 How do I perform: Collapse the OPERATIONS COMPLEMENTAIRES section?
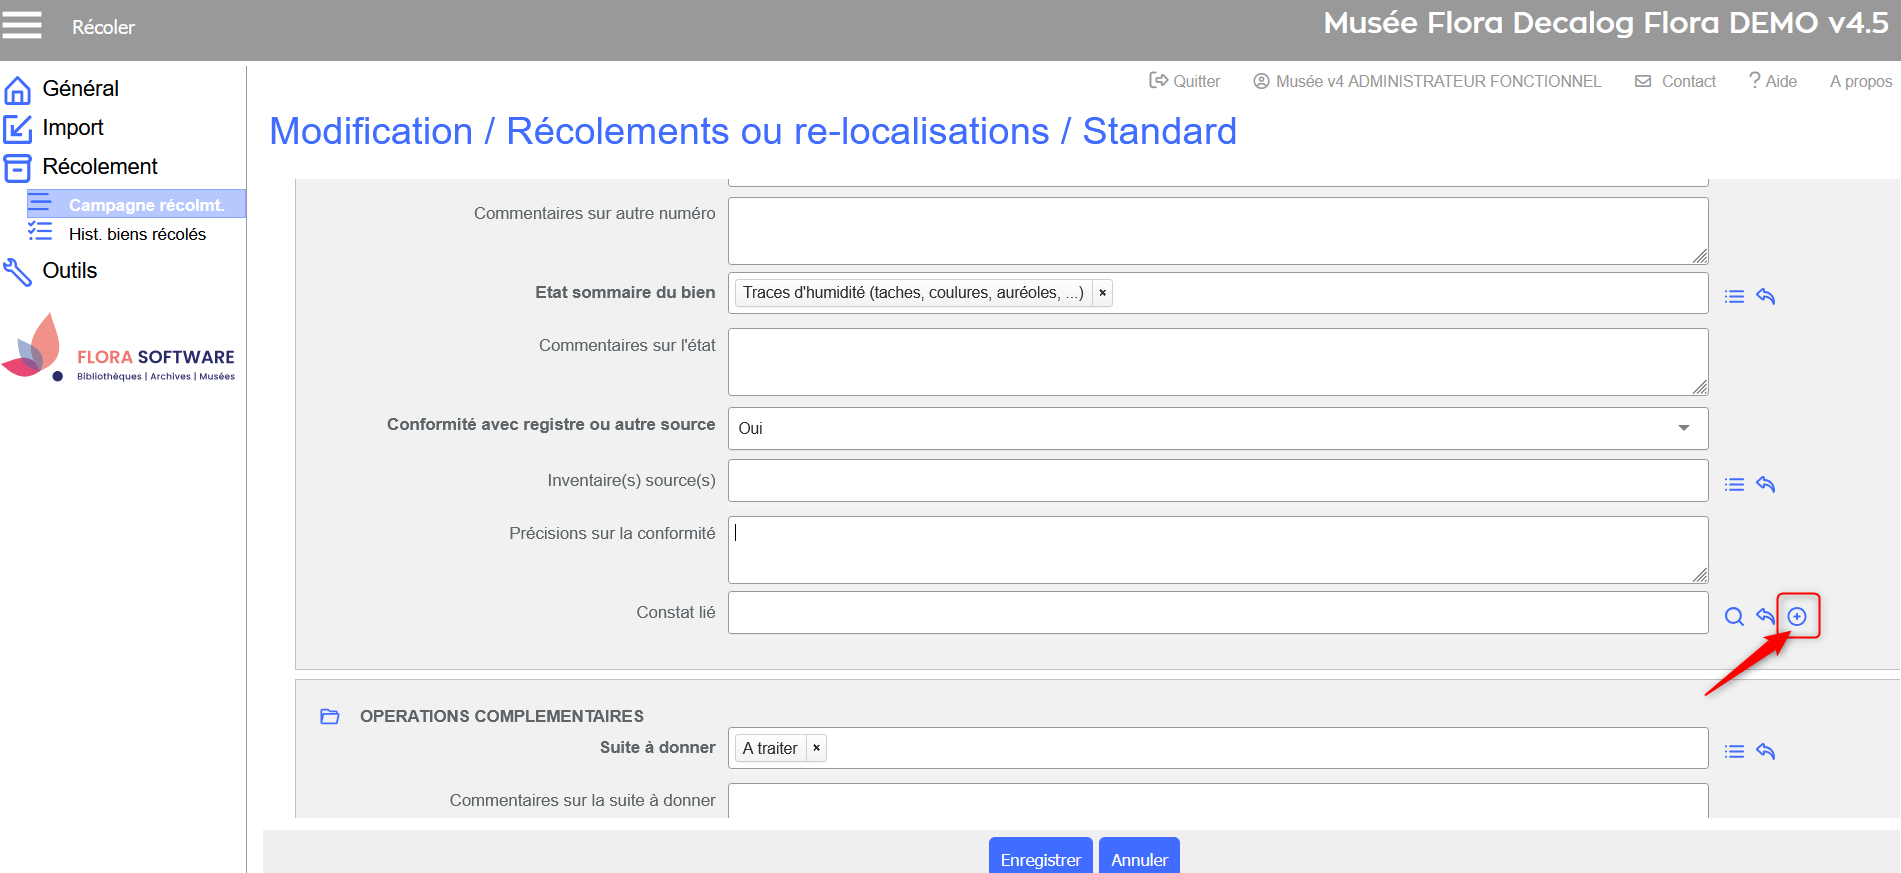[330, 716]
